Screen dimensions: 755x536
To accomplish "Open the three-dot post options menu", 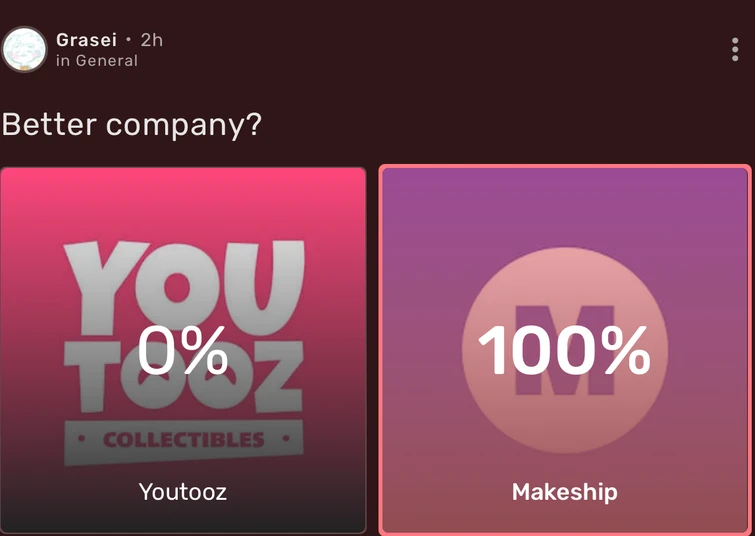I will pyautogui.click(x=735, y=50).
